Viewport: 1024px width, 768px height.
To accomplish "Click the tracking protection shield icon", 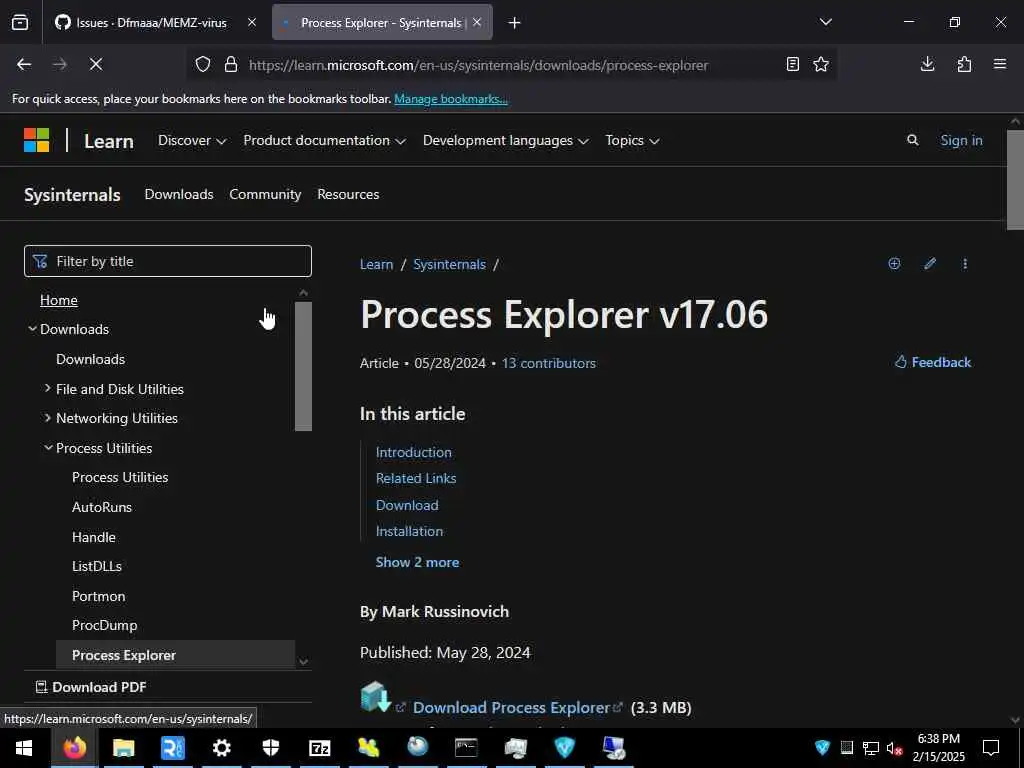I will point(203,65).
